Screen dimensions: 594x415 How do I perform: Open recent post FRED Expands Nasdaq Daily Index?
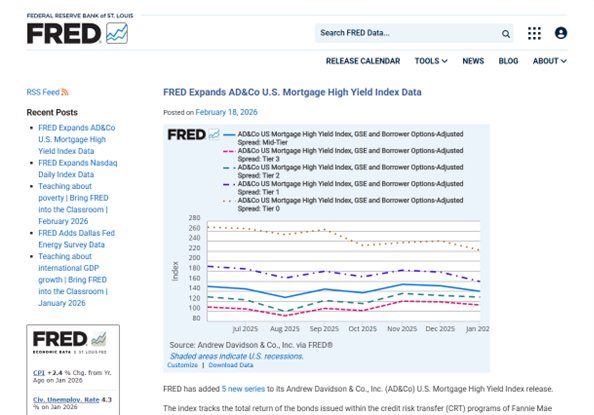[78, 169]
